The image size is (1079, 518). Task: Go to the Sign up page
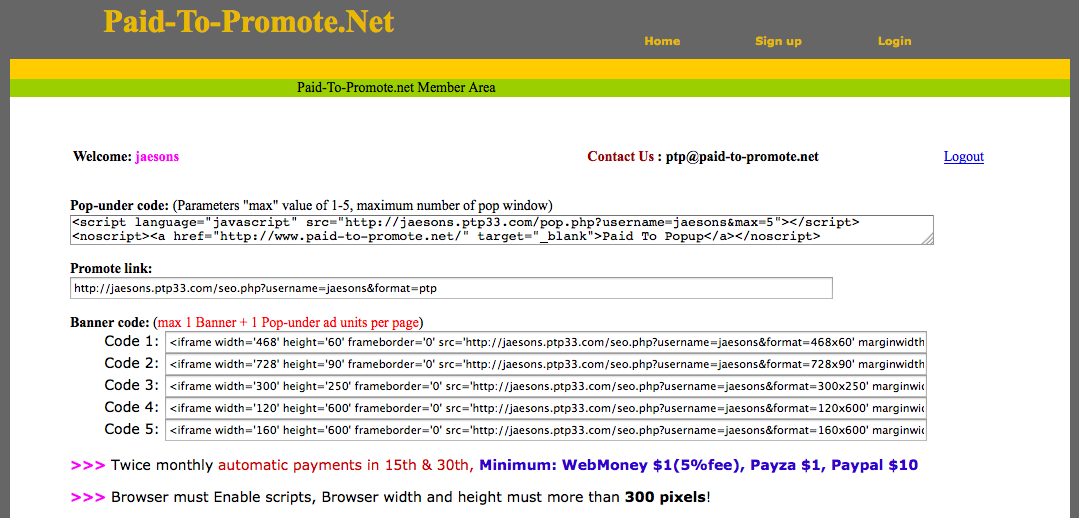[778, 41]
